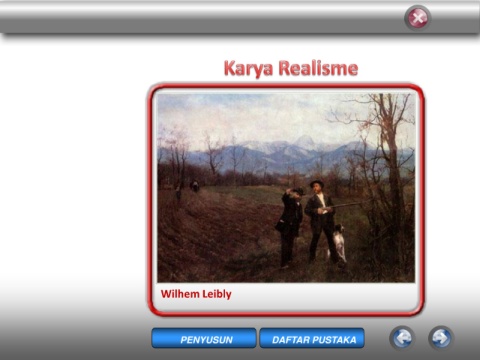Click the white caption area beside Wilhem Leibly
The height and width of the screenshot is (360, 480).
pyautogui.click(x=323, y=295)
